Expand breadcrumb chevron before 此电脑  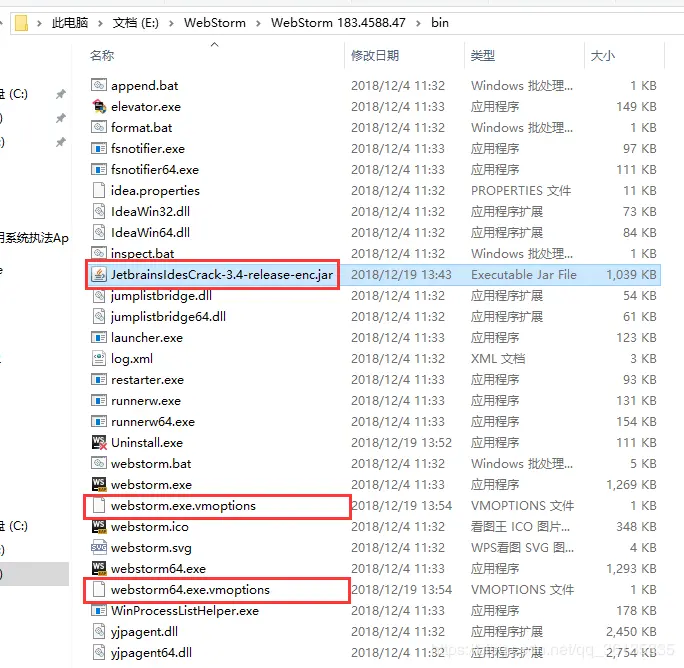(39, 23)
